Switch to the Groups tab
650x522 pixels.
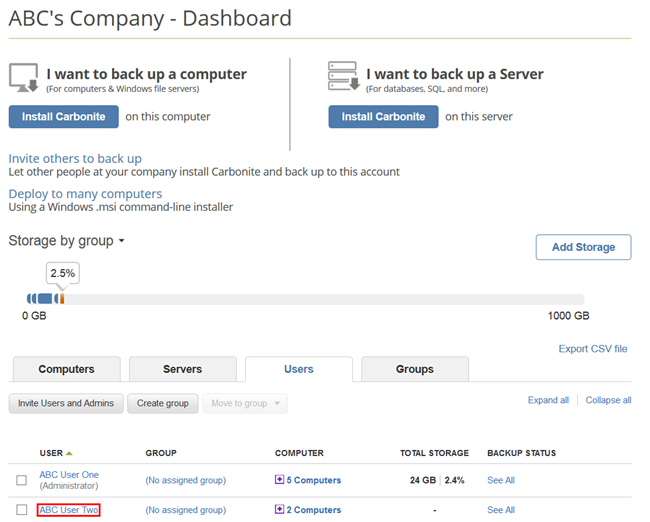tap(414, 369)
